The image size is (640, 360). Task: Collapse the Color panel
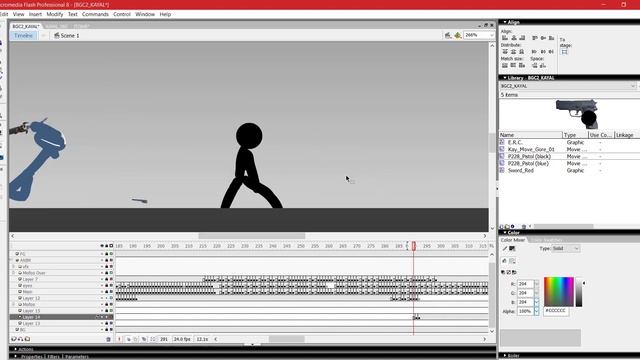click(505, 233)
